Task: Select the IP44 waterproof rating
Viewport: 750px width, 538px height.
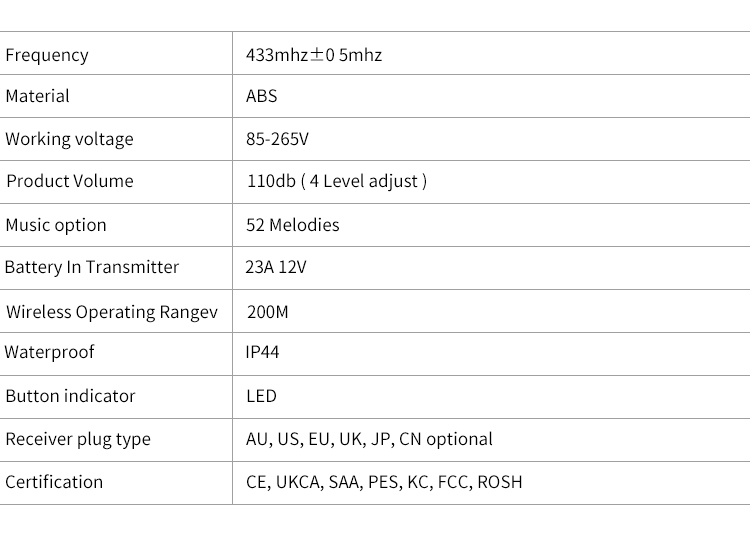Action: coord(262,352)
